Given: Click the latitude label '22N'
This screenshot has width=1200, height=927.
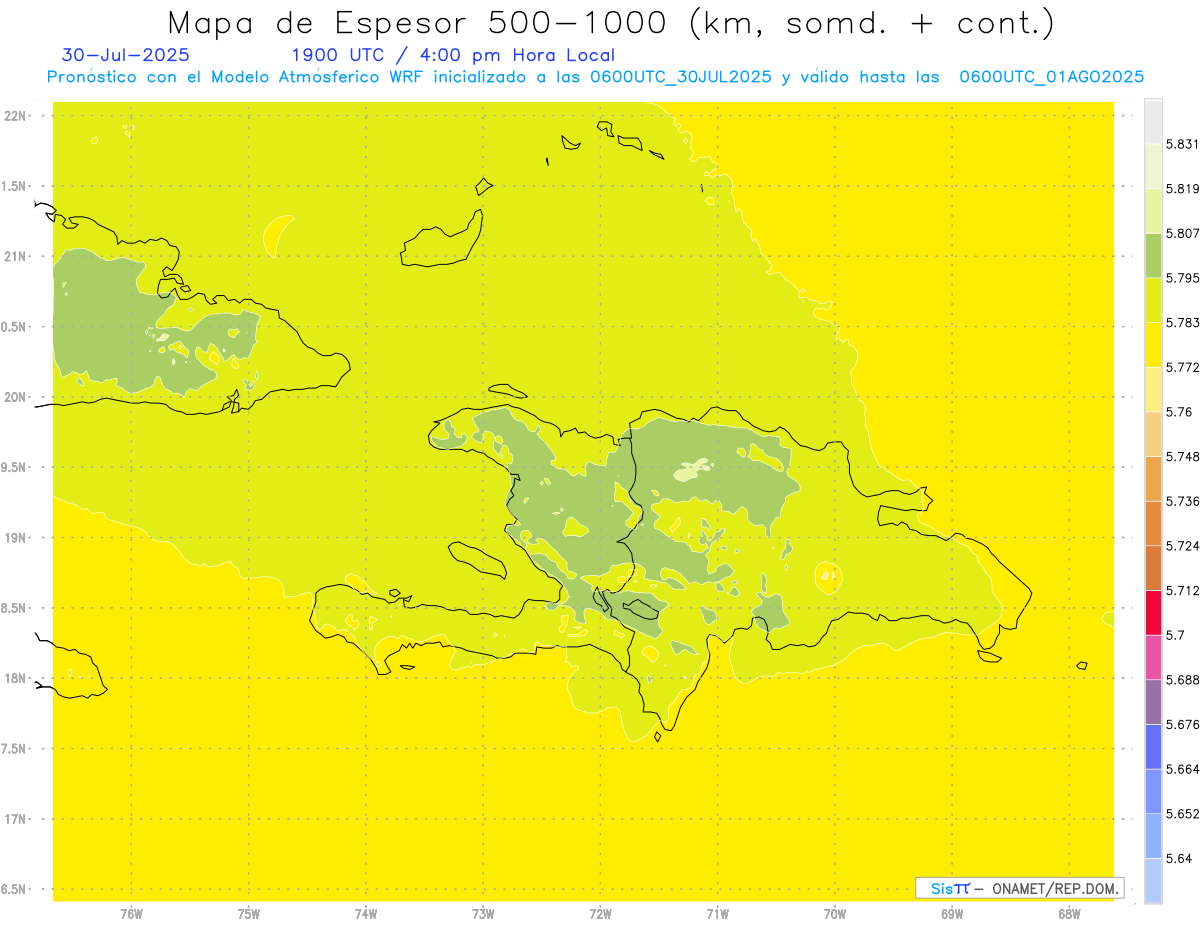Looking at the screenshot, I should point(14,116).
